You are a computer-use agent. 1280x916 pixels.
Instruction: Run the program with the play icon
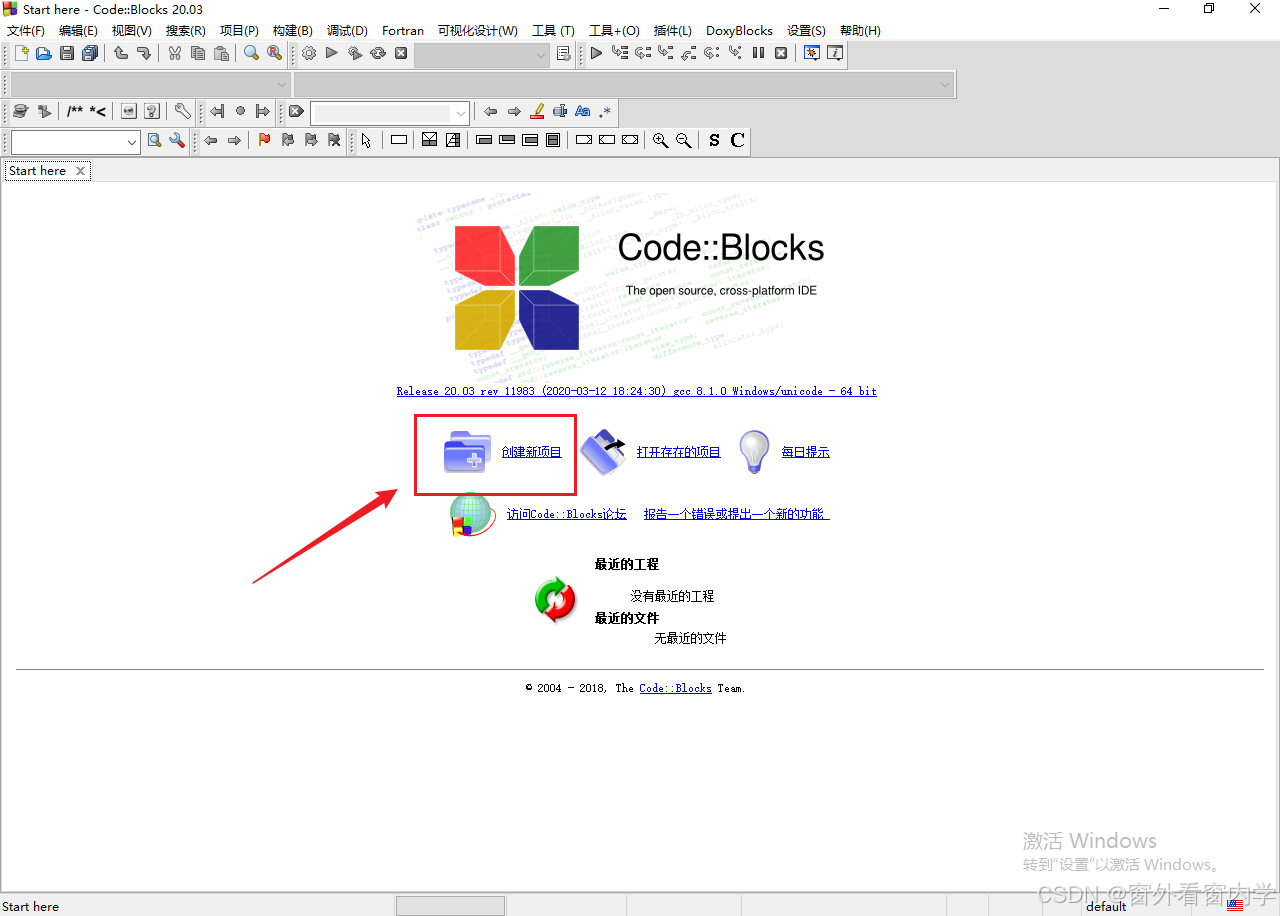point(332,54)
